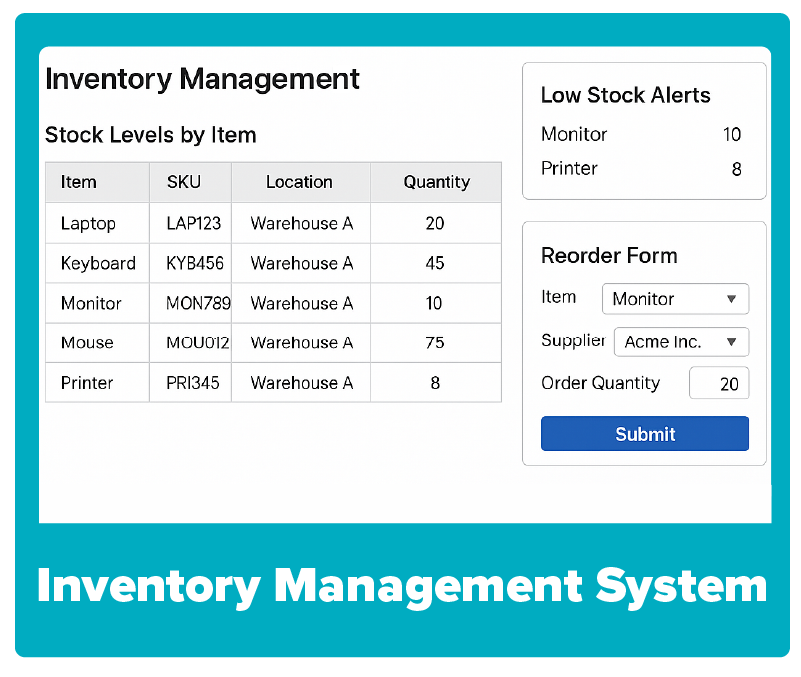
Task: Click the Order Quantity input field
Action: 718,382
